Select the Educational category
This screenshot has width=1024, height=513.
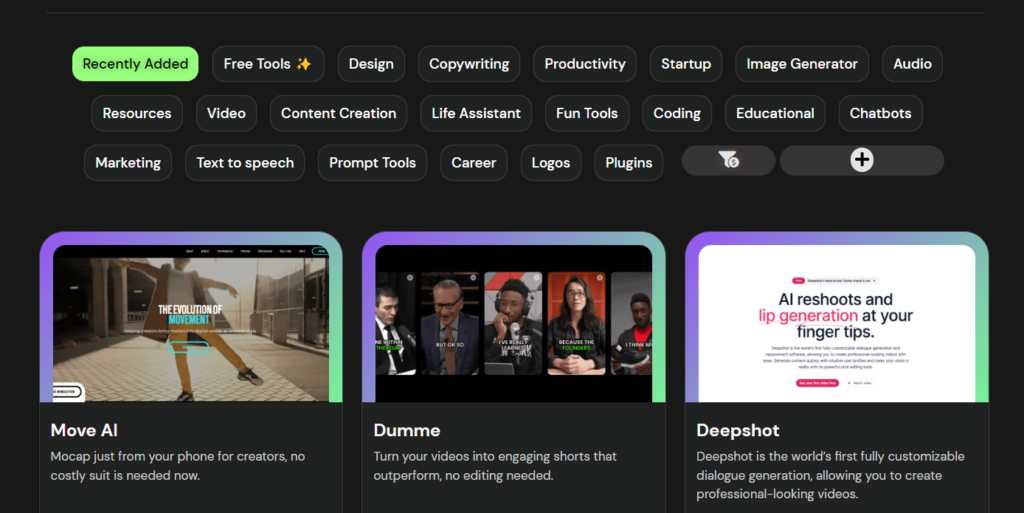[x=775, y=114]
